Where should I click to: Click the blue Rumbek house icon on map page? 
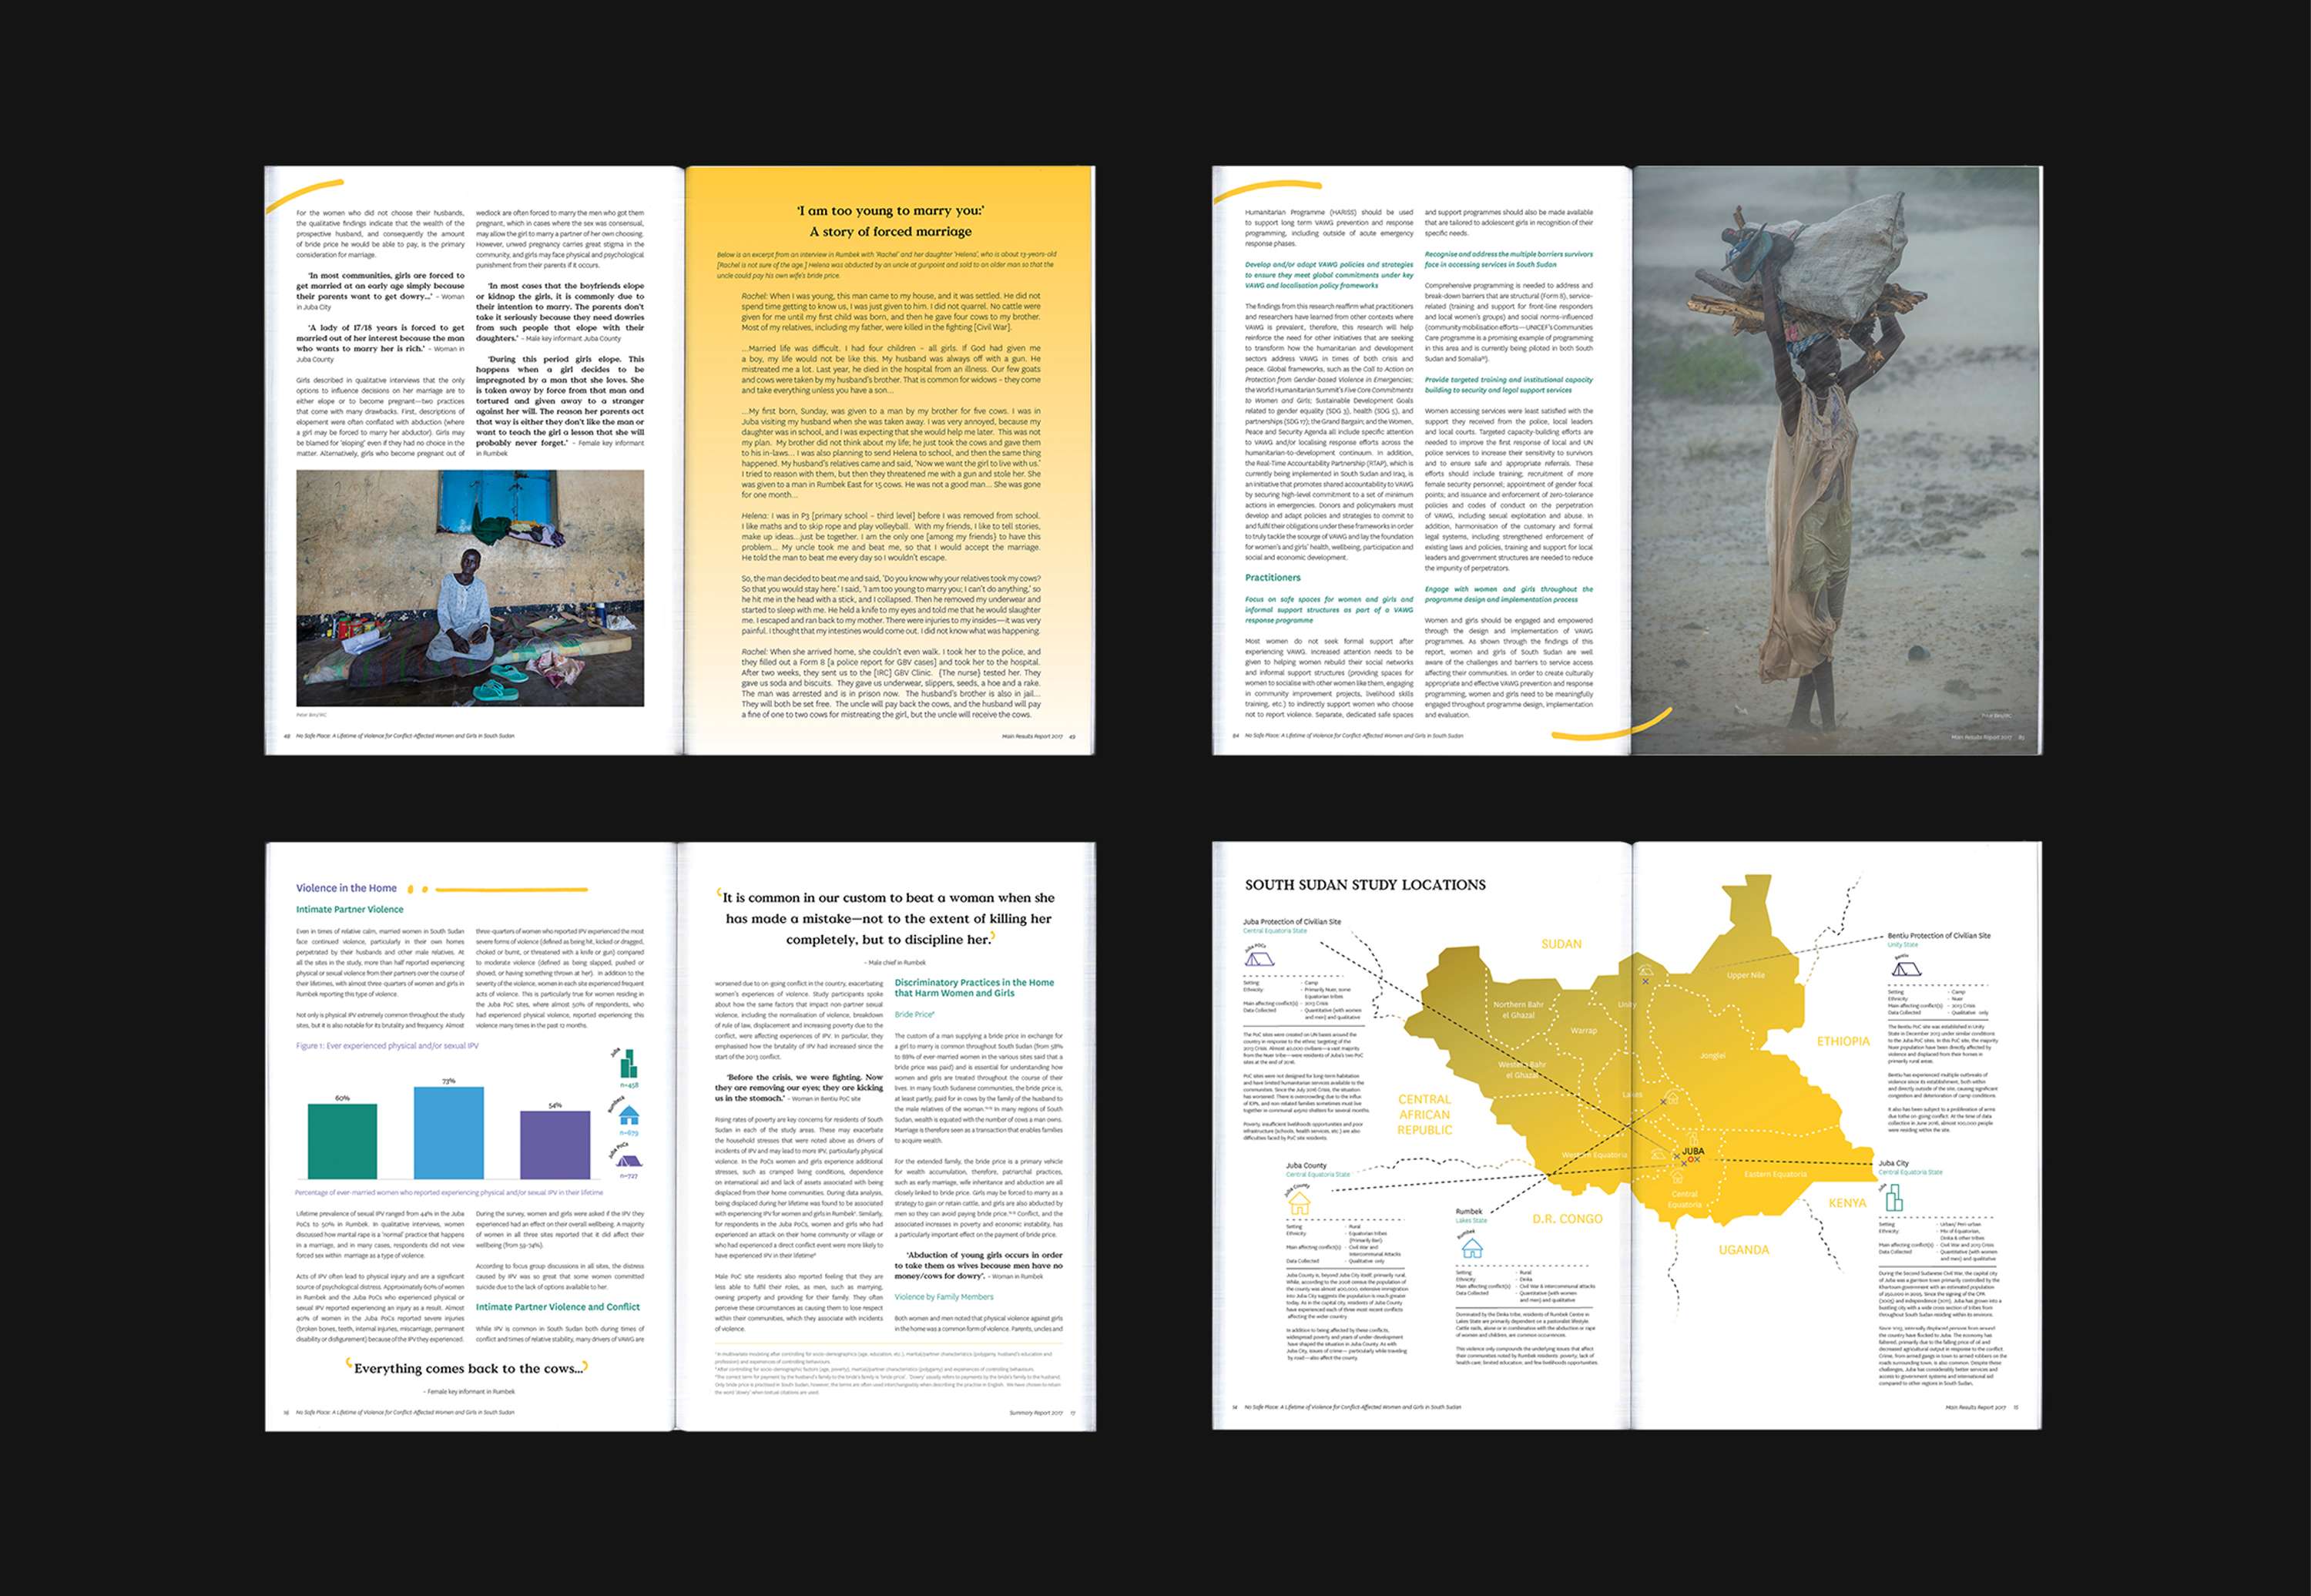pyautogui.click(x=1472, y=1248)
